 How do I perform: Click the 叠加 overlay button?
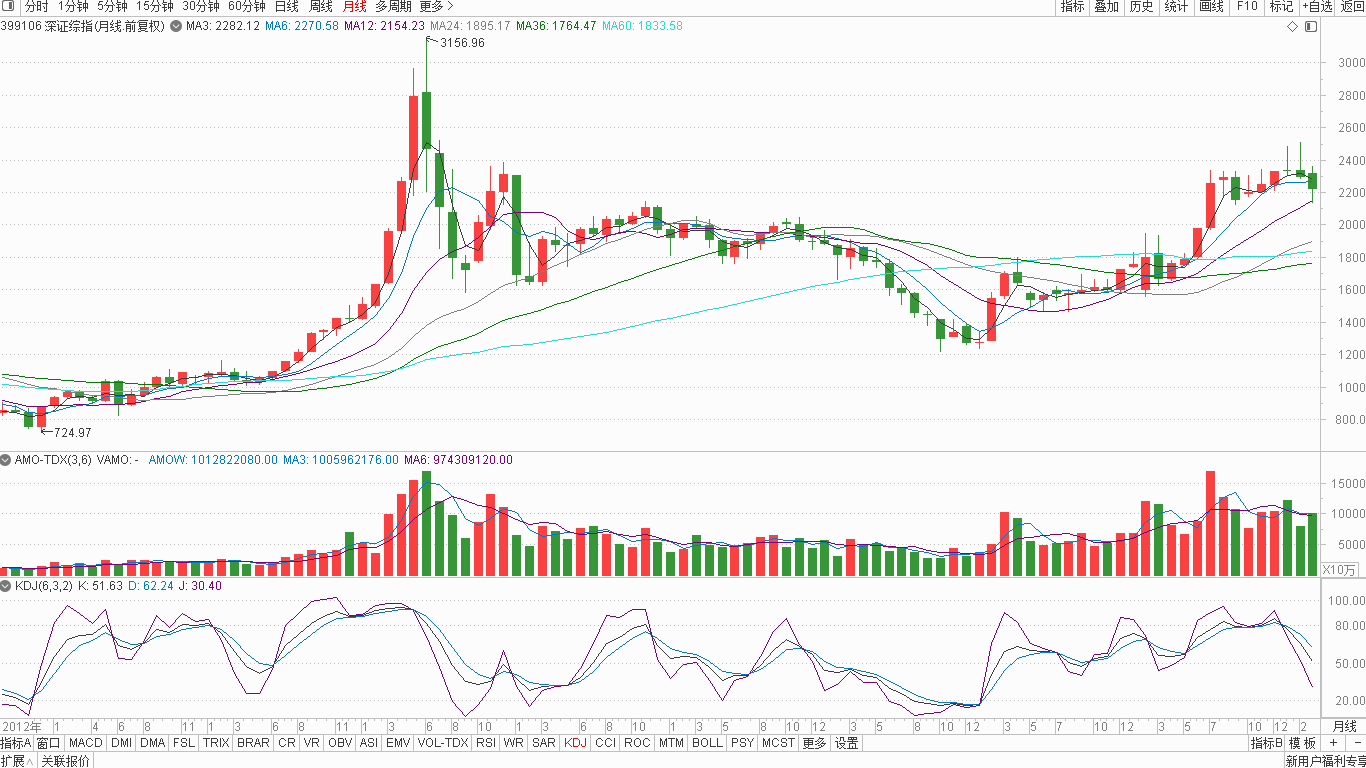click(x=1106, y=6)
